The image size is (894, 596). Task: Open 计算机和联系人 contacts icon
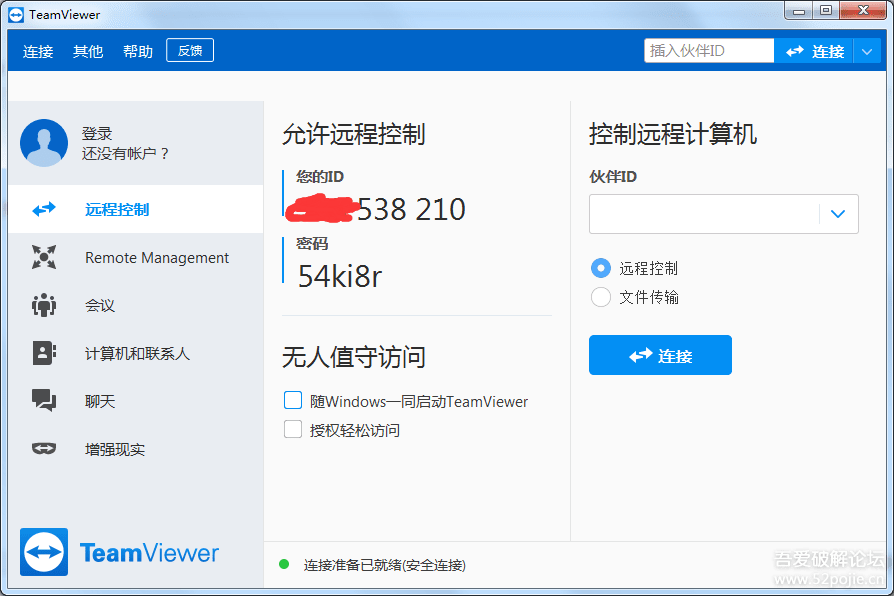pyautogui.click(x=44, y=353)
